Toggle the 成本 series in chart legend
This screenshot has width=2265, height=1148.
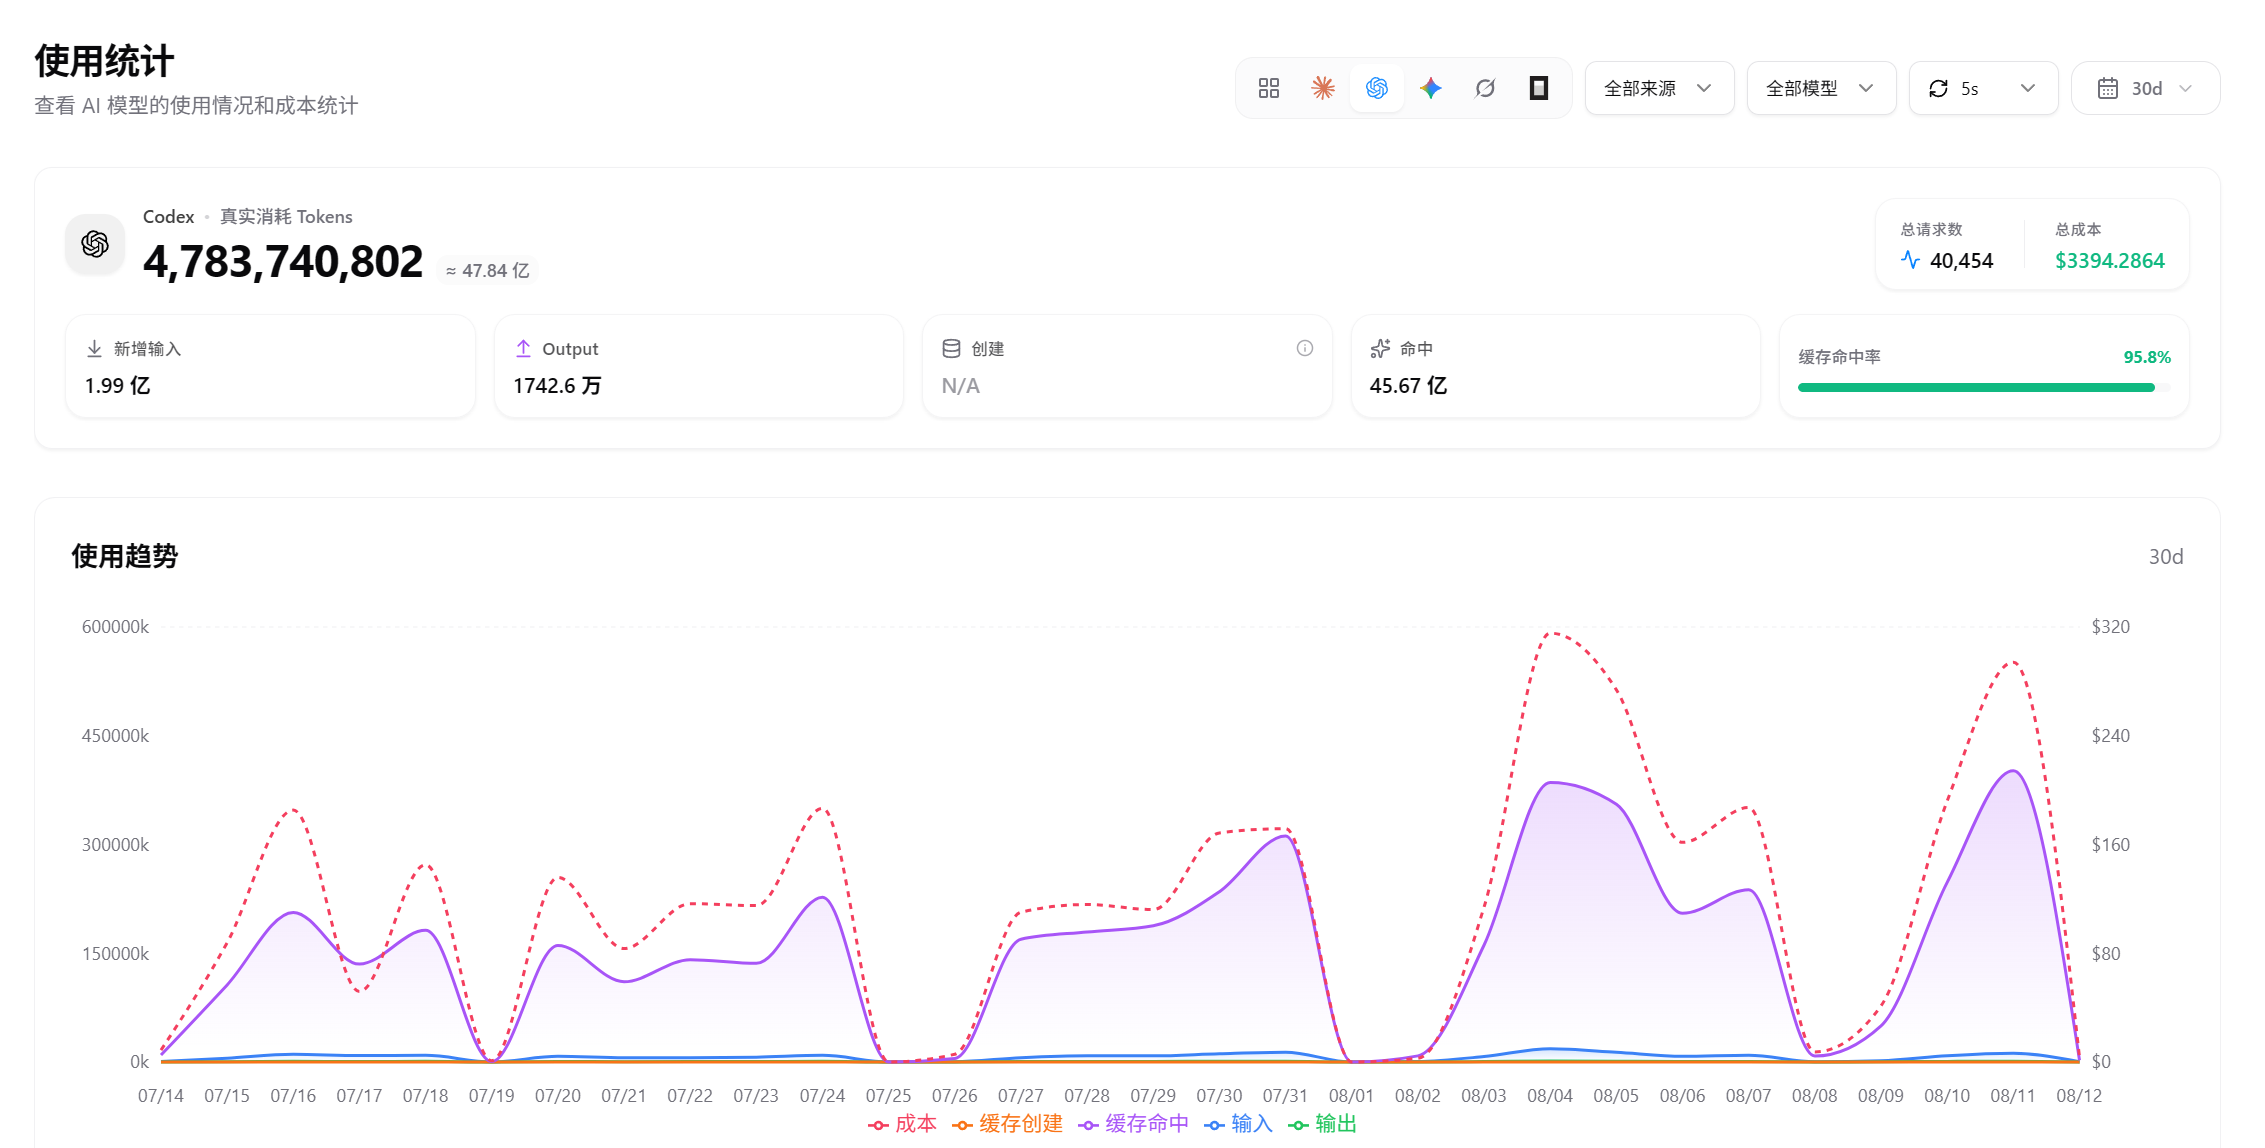[903, 1124]
